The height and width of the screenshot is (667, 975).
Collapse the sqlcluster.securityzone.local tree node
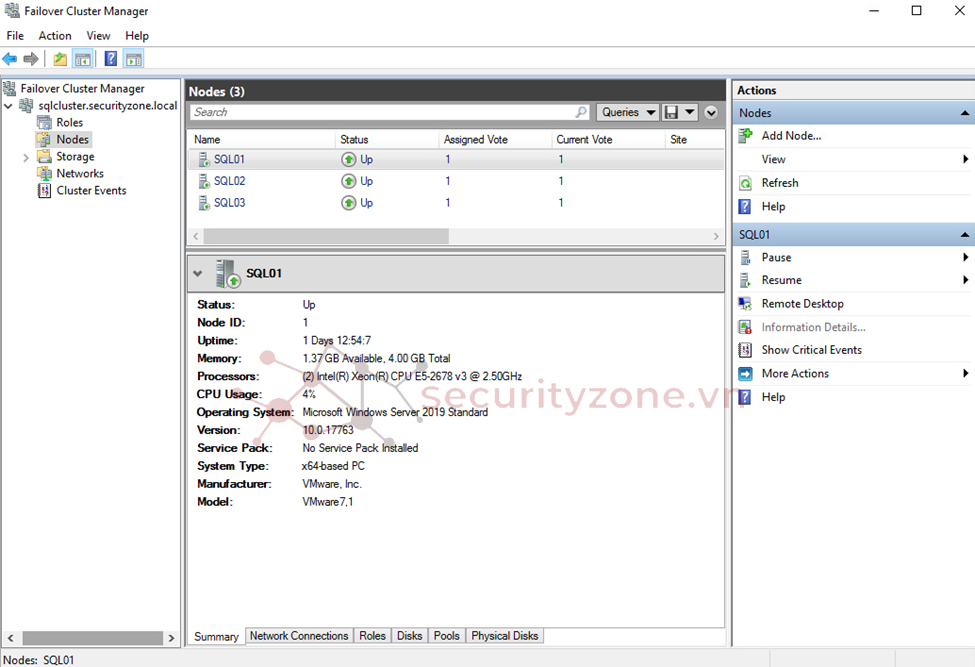[x=9, y=106]
